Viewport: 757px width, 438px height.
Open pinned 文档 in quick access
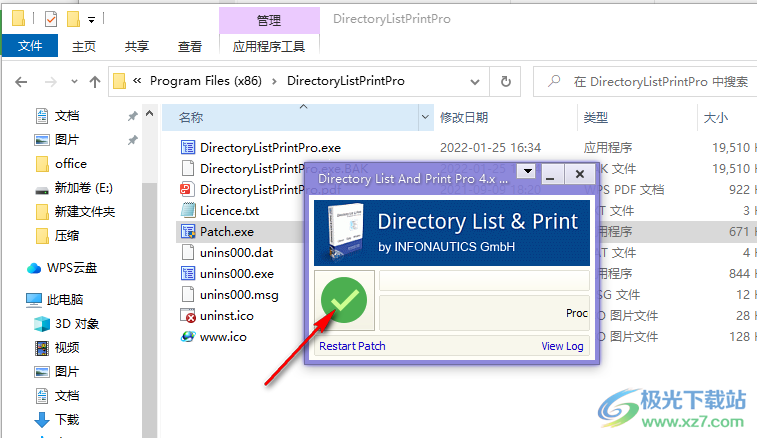67,115
